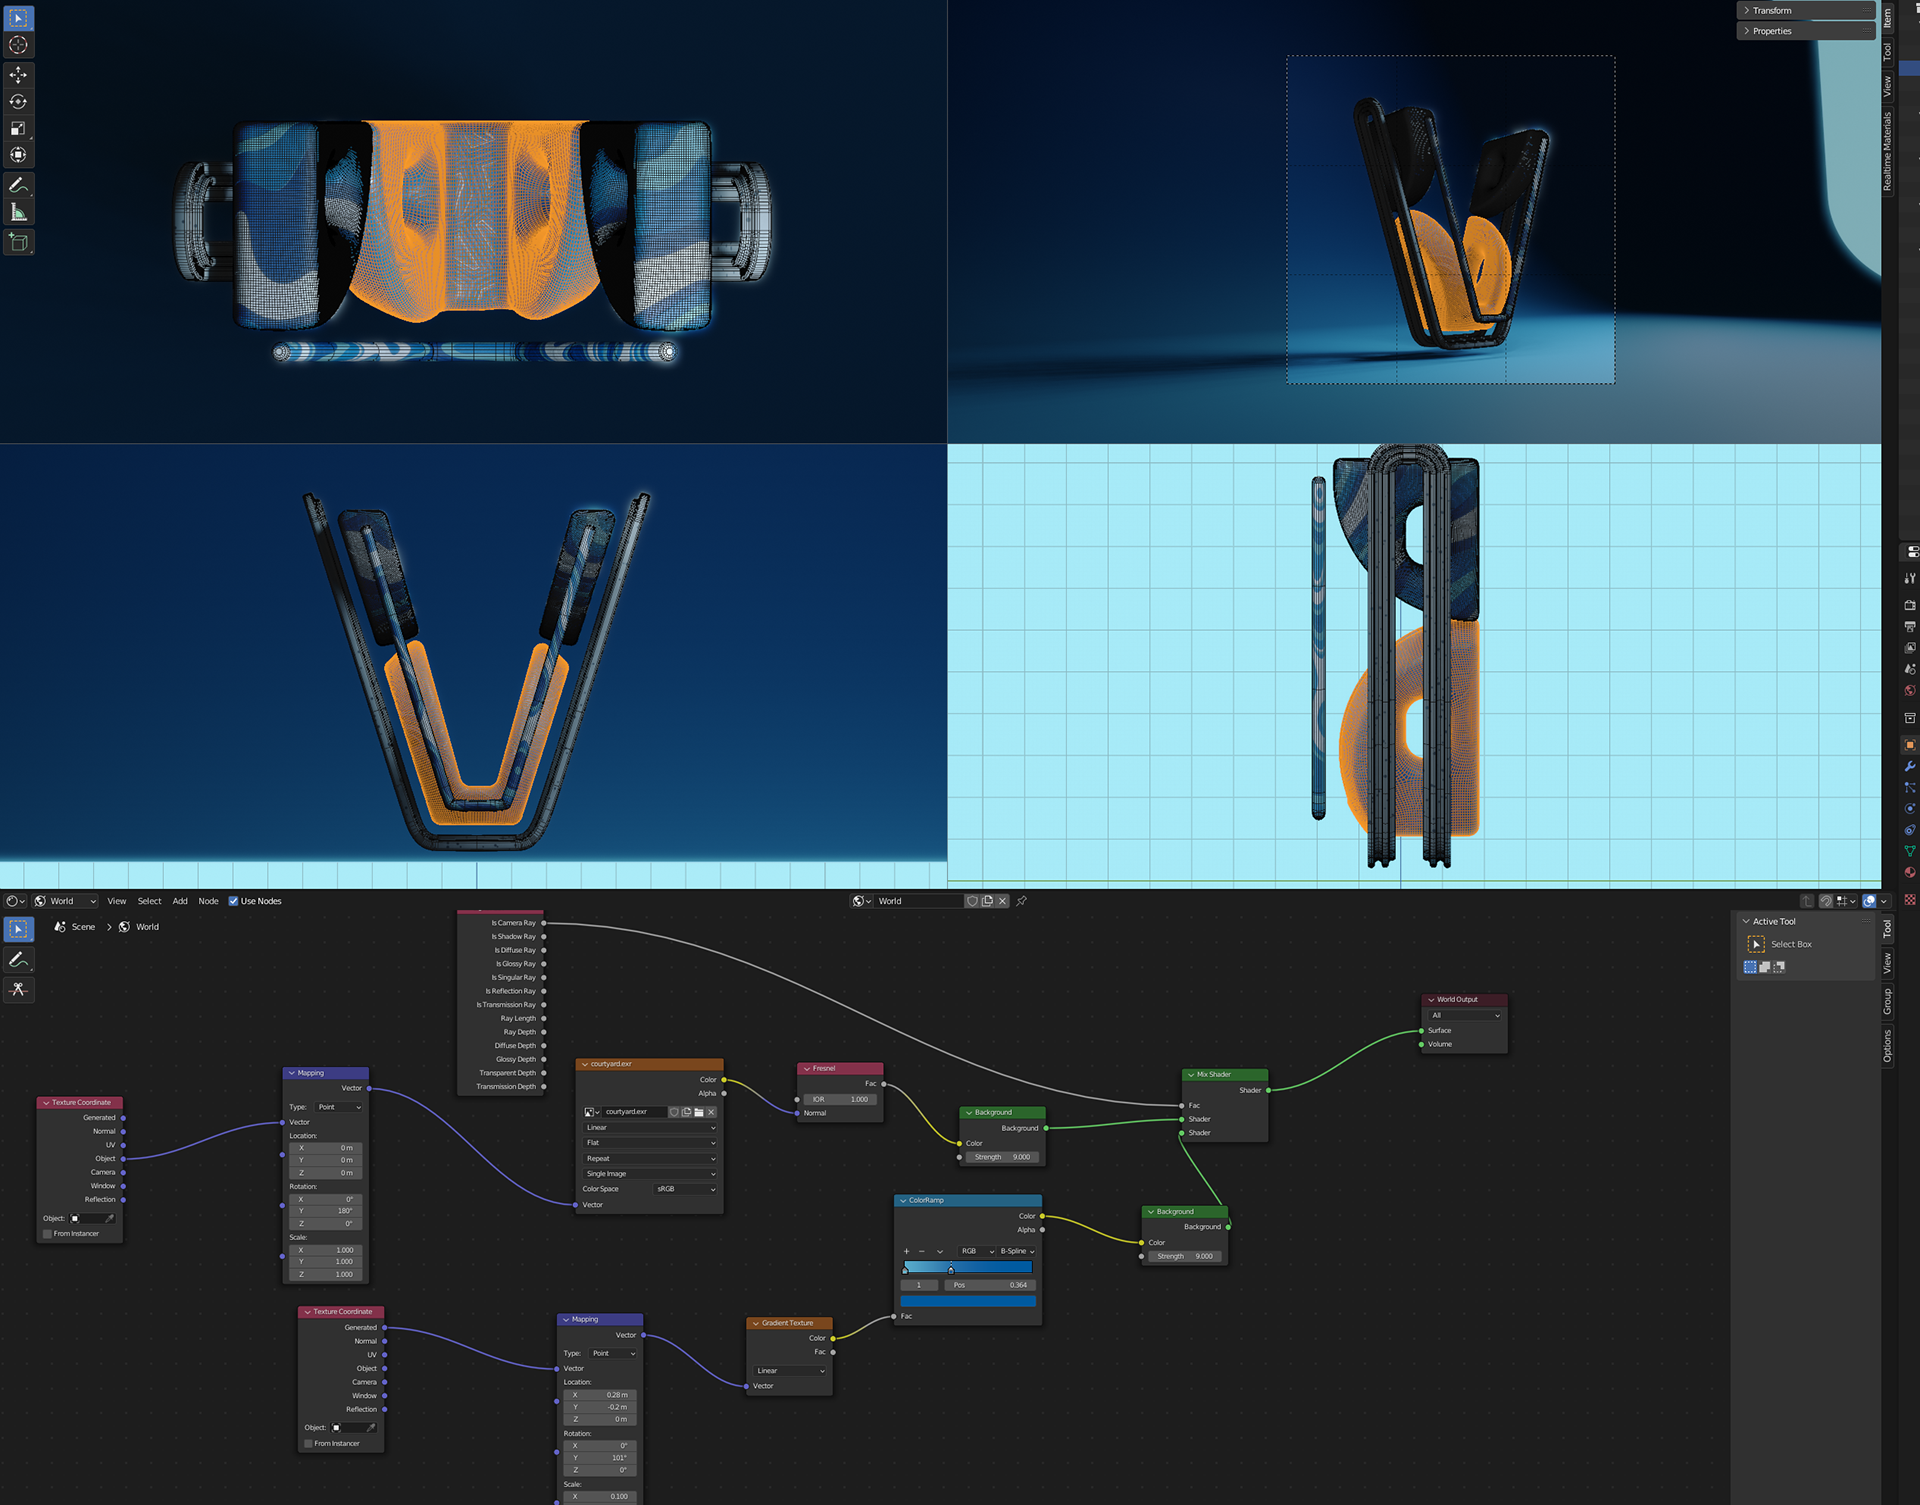
Task: Open the Add menu in node editor
Action: click(x=180, y=901)
